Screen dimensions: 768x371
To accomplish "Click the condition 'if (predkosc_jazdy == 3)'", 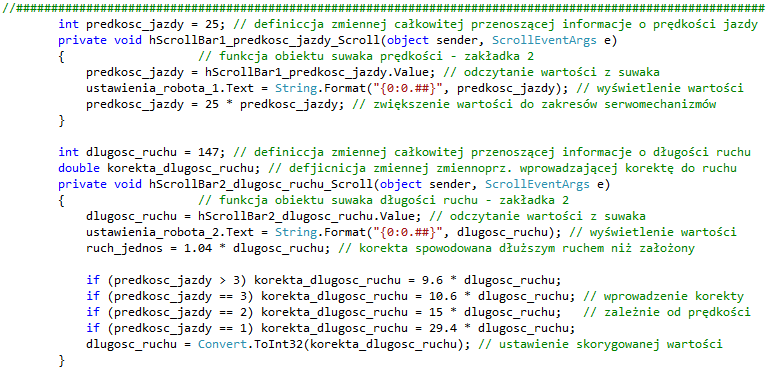I will point(170,297).
